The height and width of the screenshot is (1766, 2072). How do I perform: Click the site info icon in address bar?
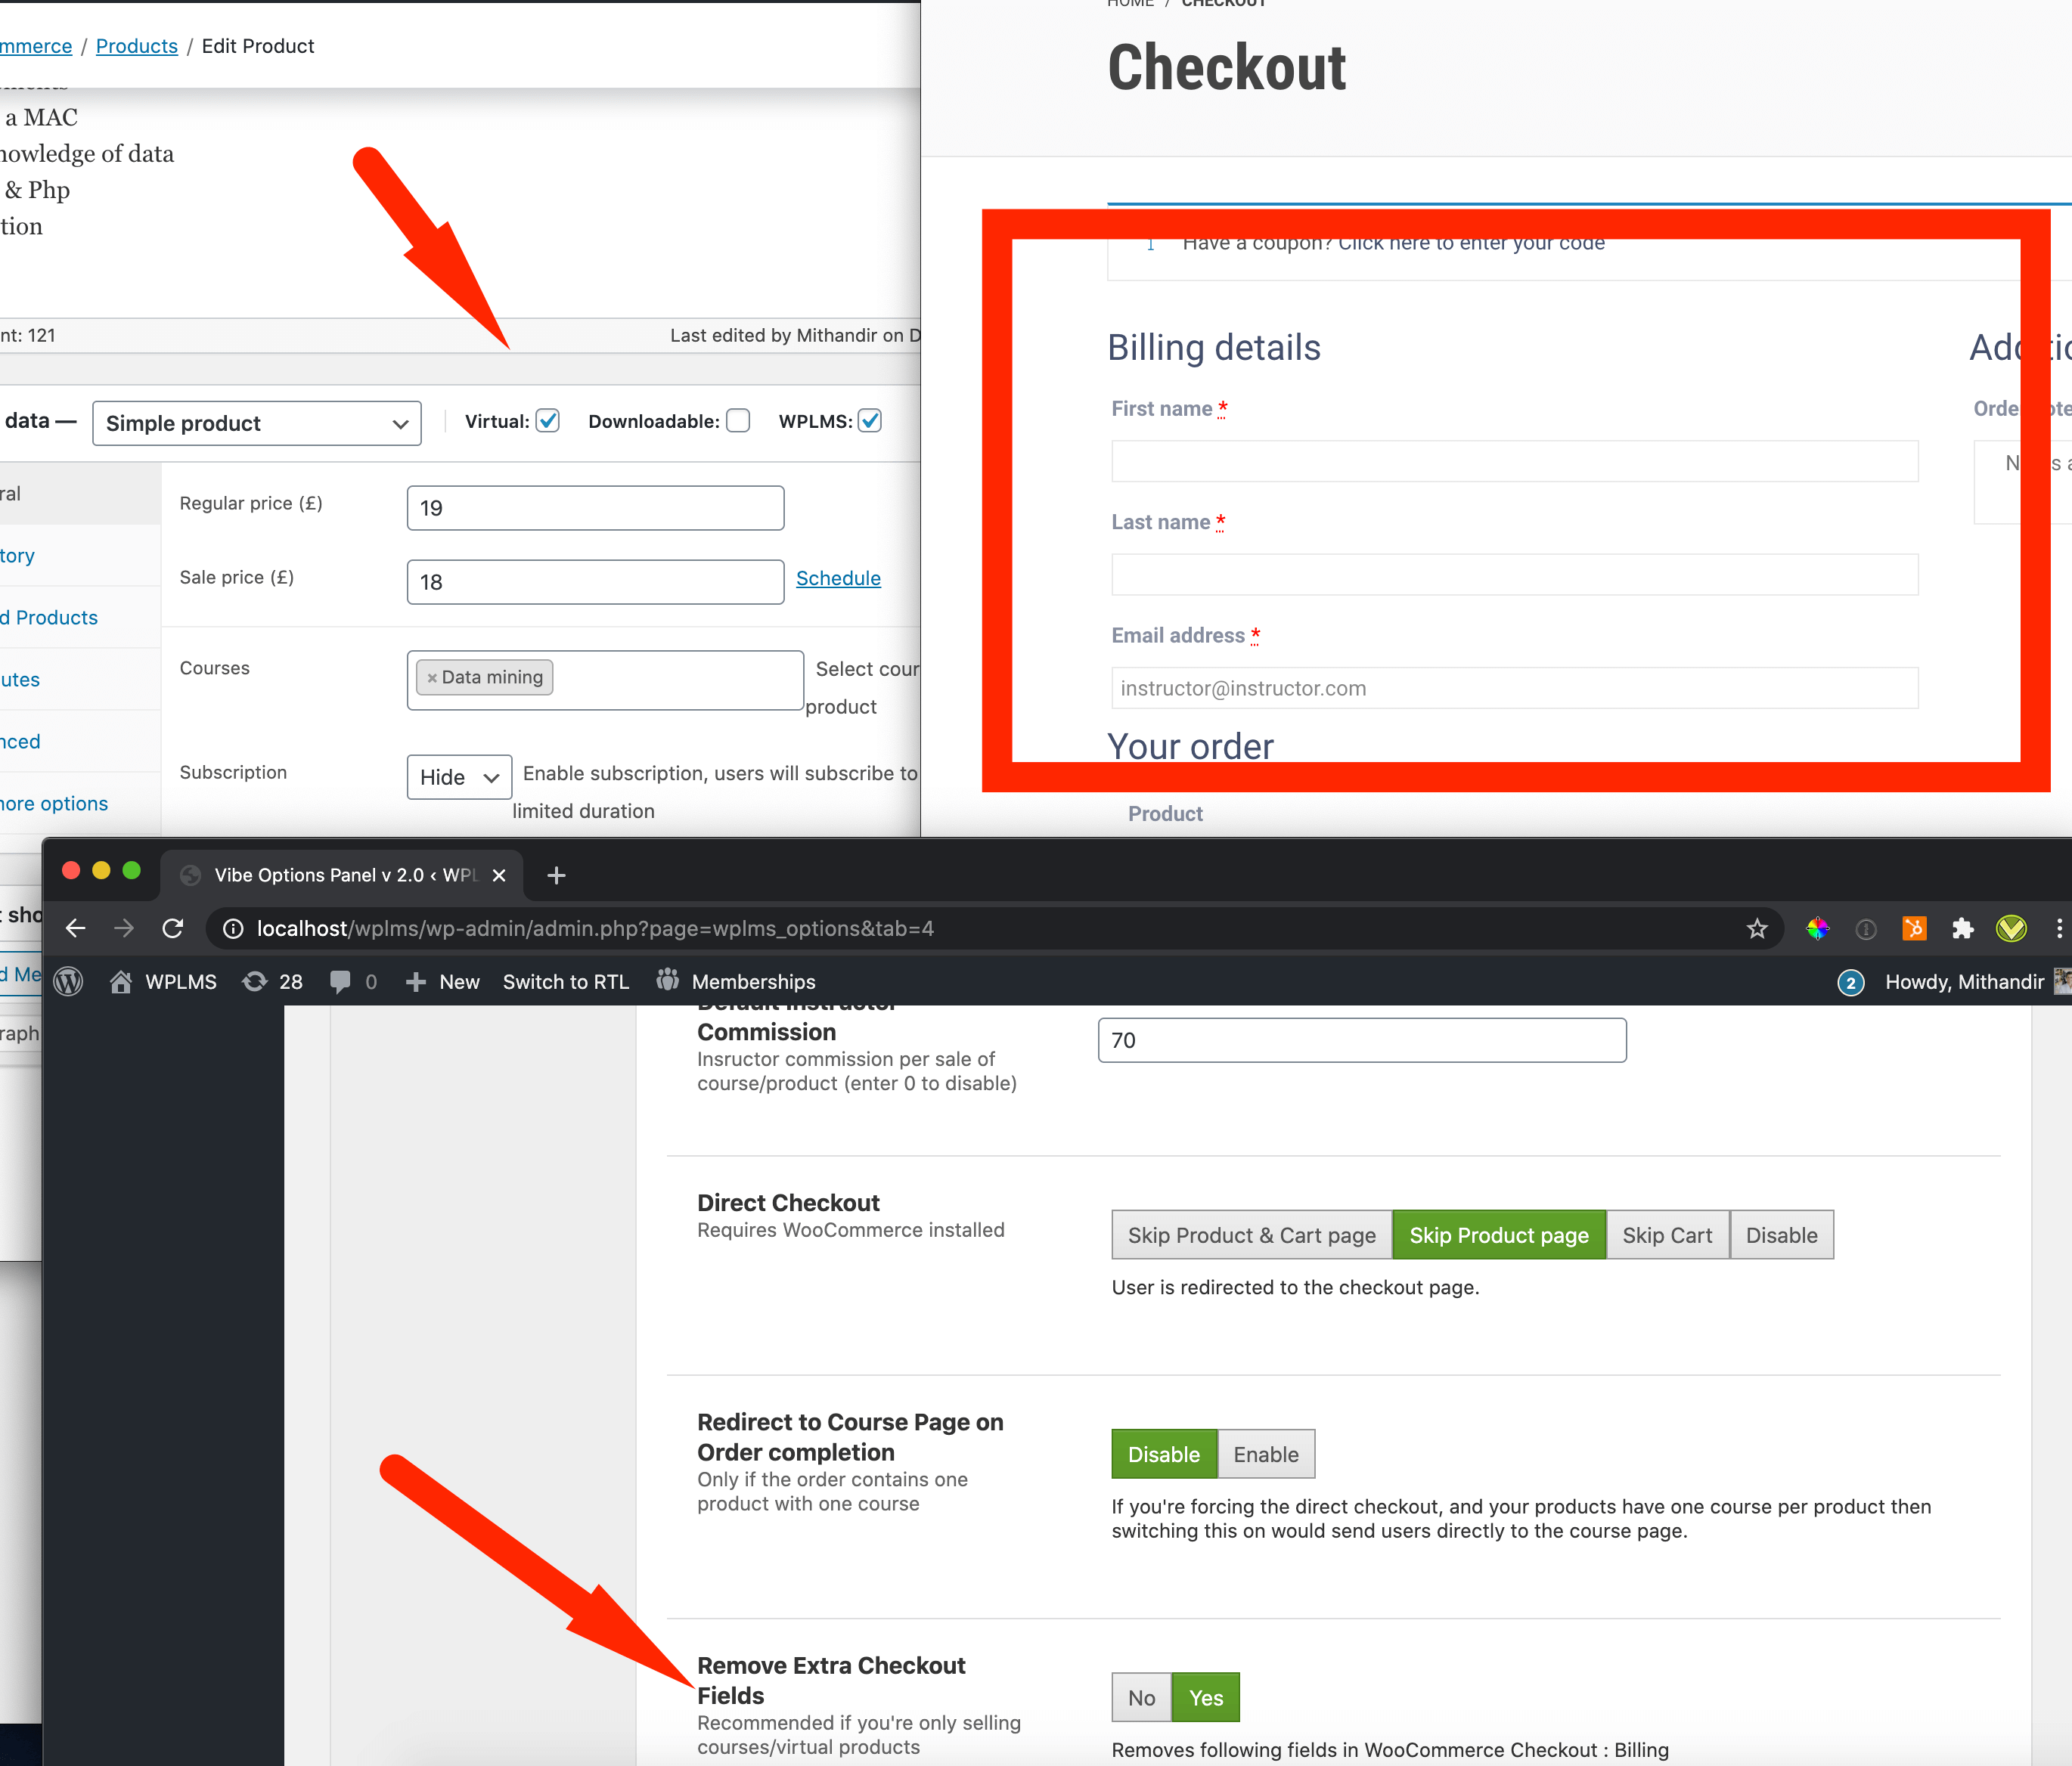pos(233,929)
